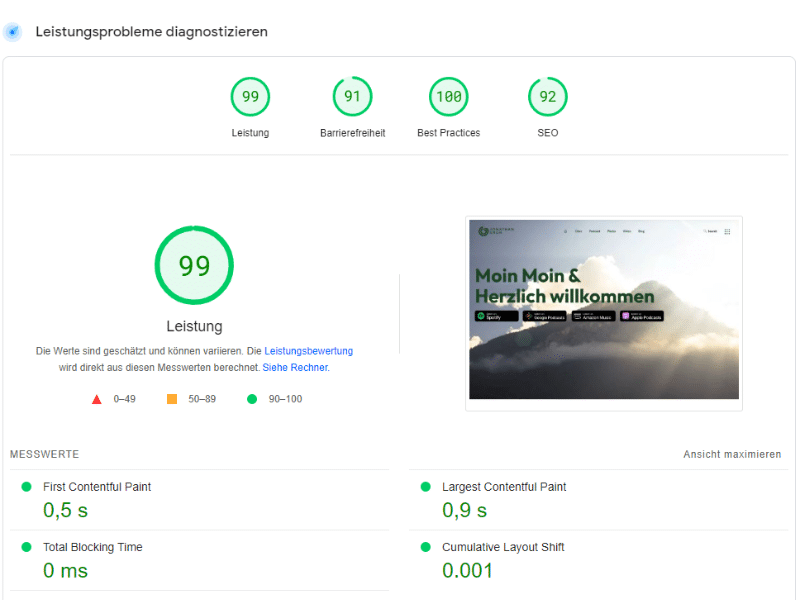Click the red triangle 0–49 legend icon
This screenshot has width=800, height=600.
click(x=97, y=399)
